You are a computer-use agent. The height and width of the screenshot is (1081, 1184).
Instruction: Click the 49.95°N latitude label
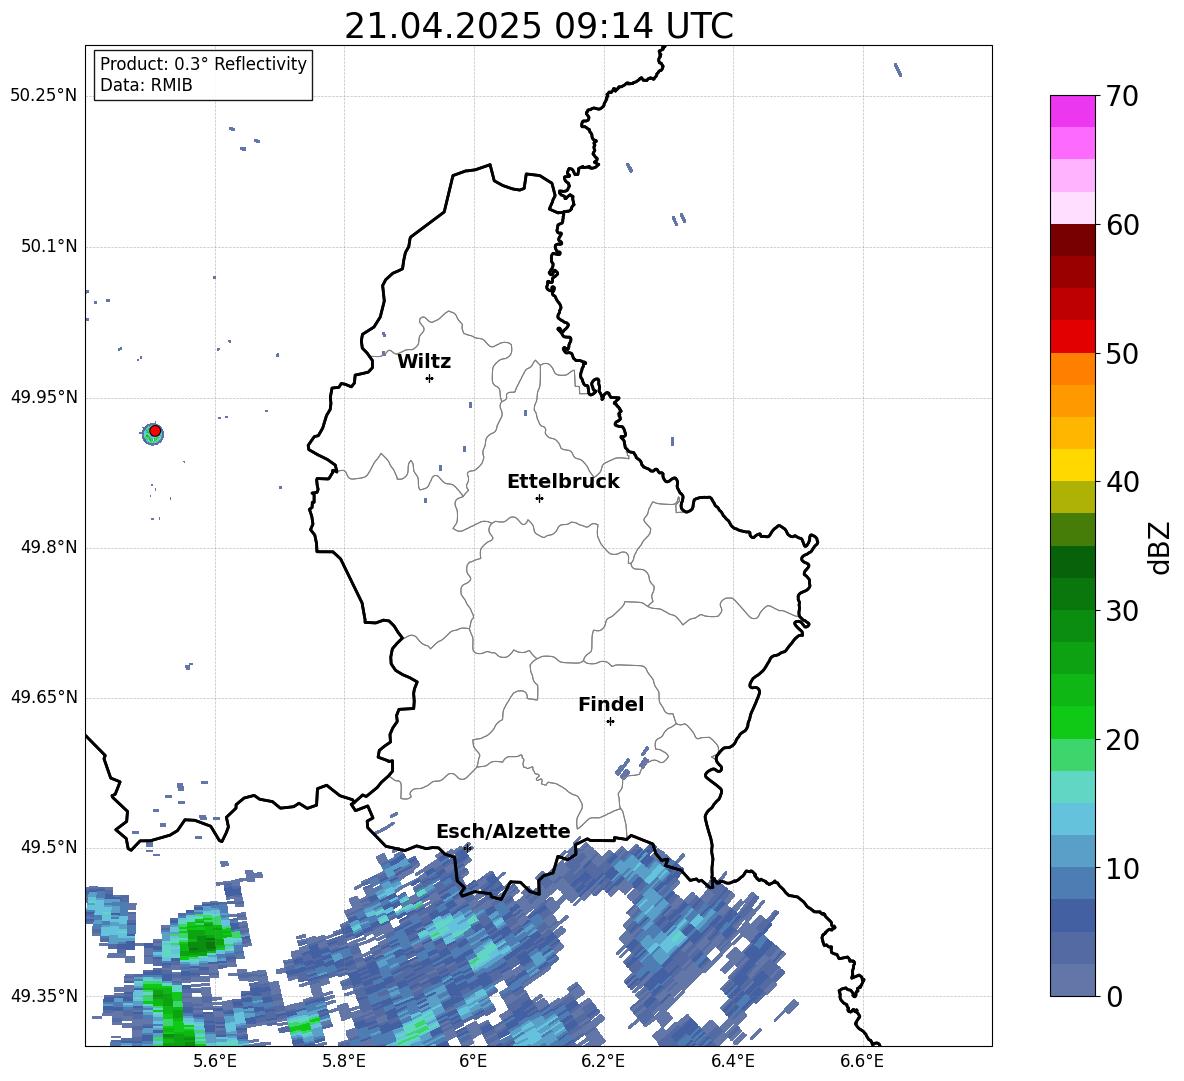tap(44, 397)
